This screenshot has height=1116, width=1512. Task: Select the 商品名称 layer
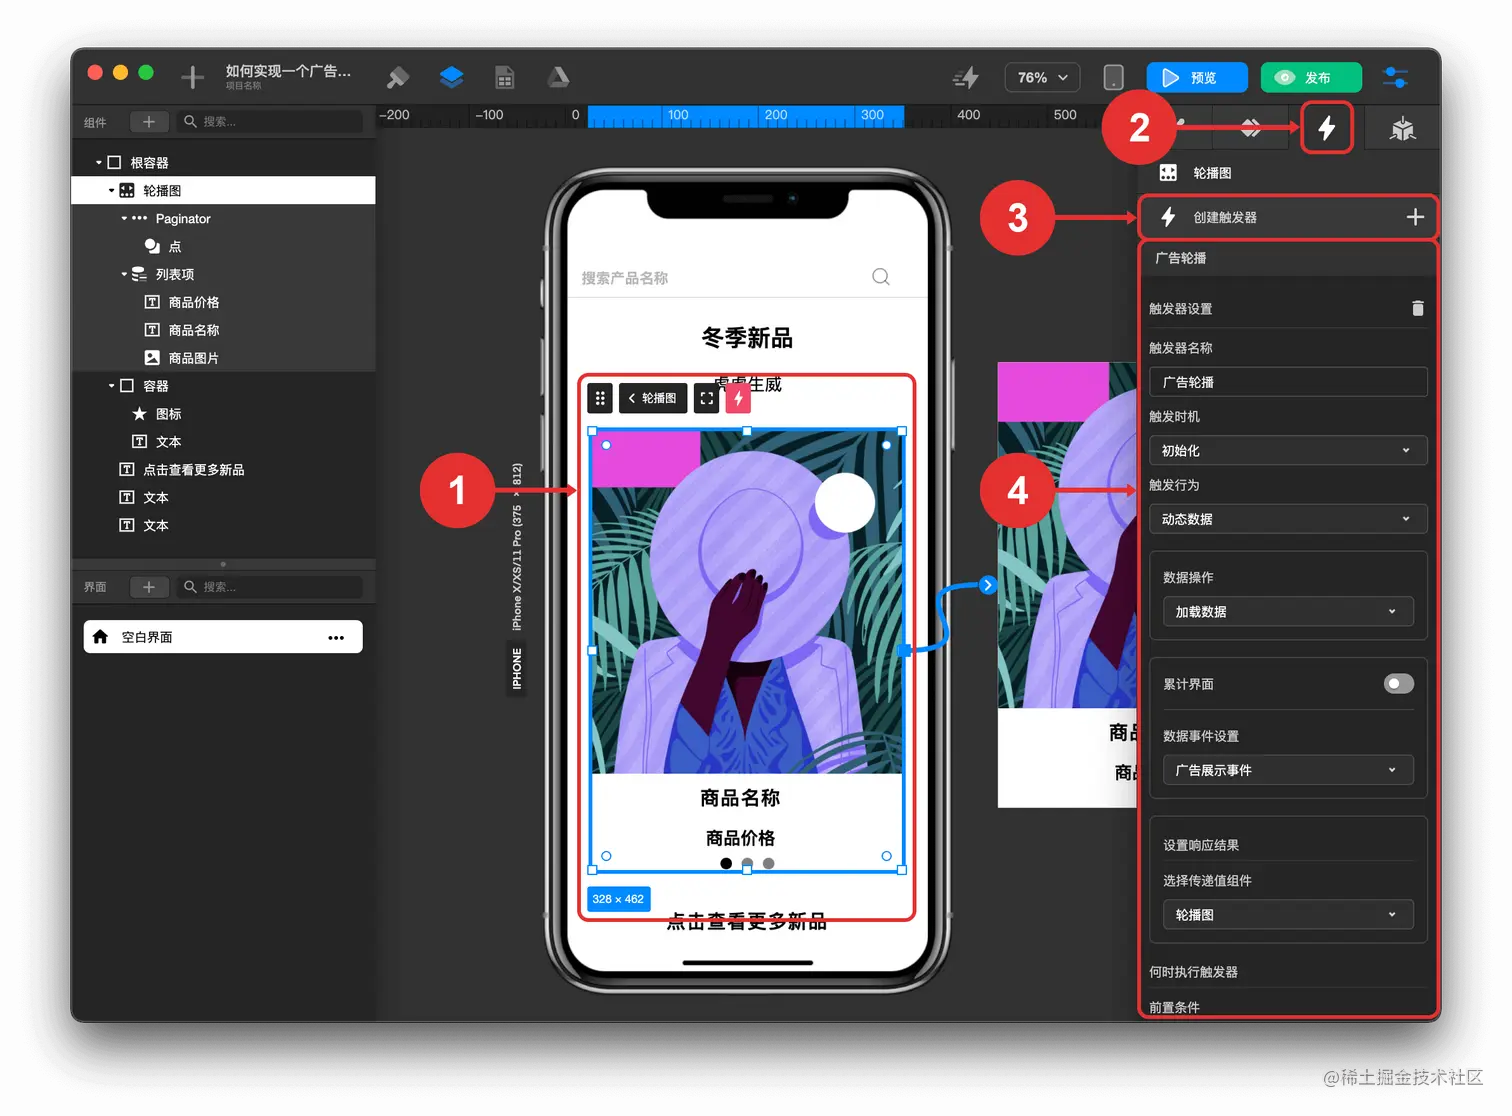224,330
